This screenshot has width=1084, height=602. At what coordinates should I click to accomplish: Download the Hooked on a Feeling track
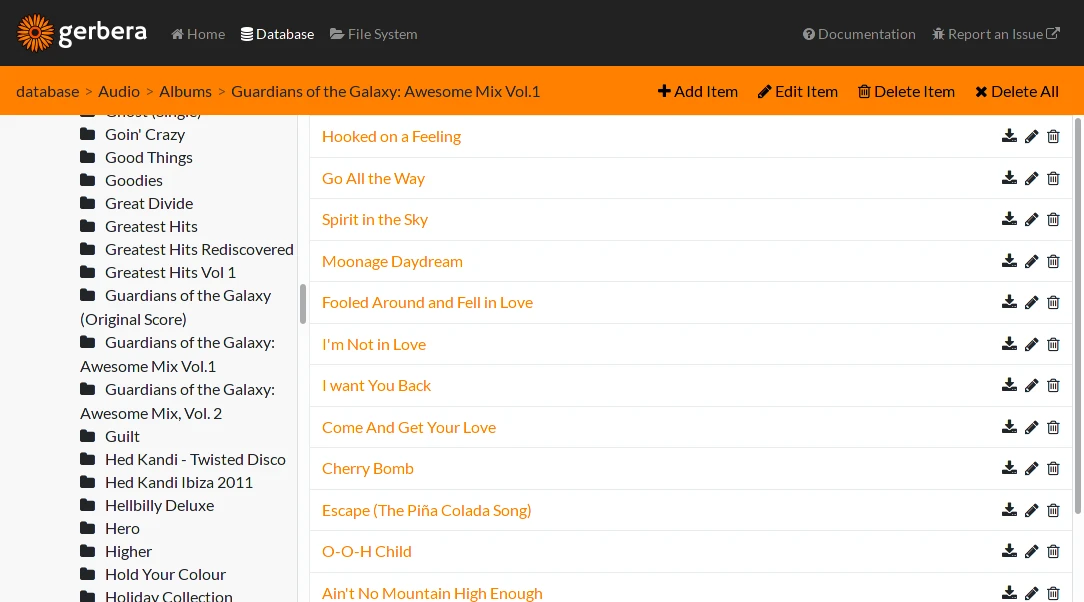tap(1009, 136)
